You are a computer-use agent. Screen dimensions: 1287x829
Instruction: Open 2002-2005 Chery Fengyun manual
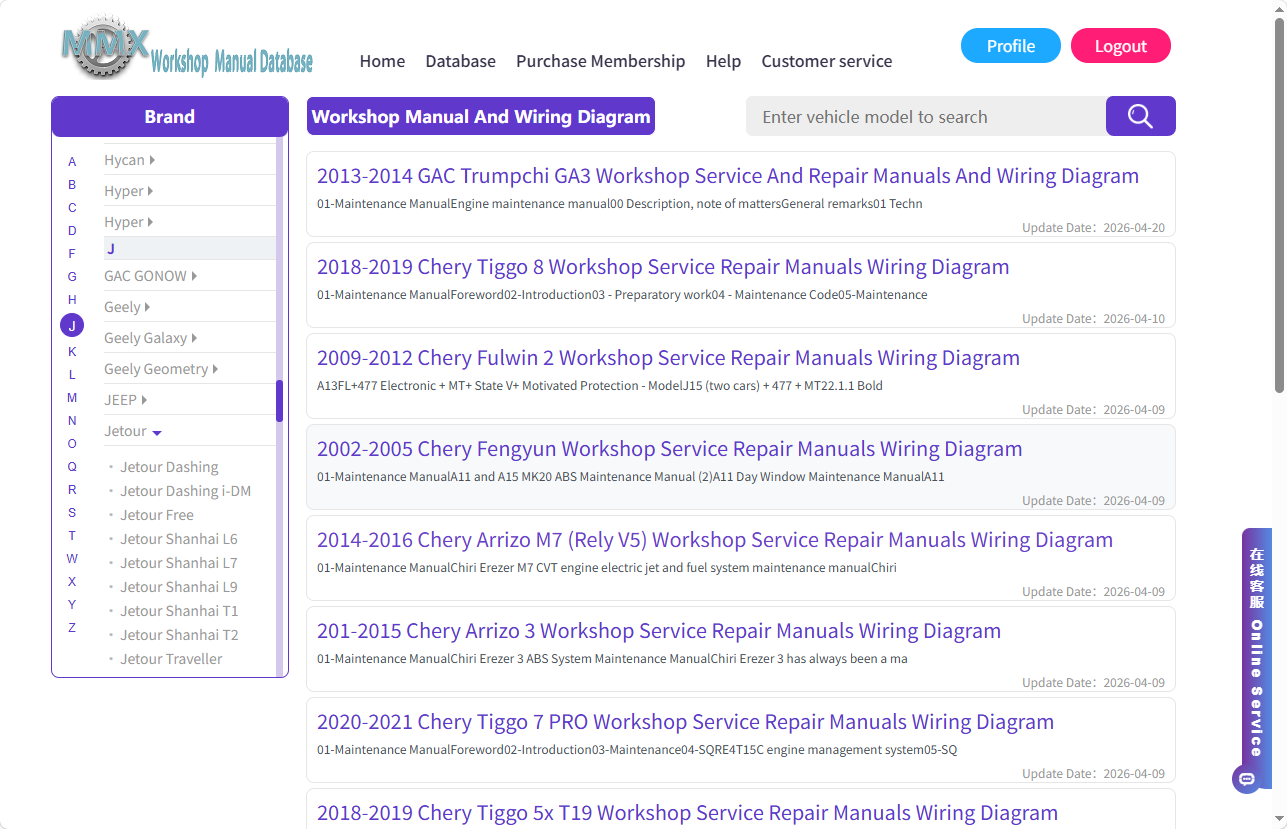(x=670, y=449)
